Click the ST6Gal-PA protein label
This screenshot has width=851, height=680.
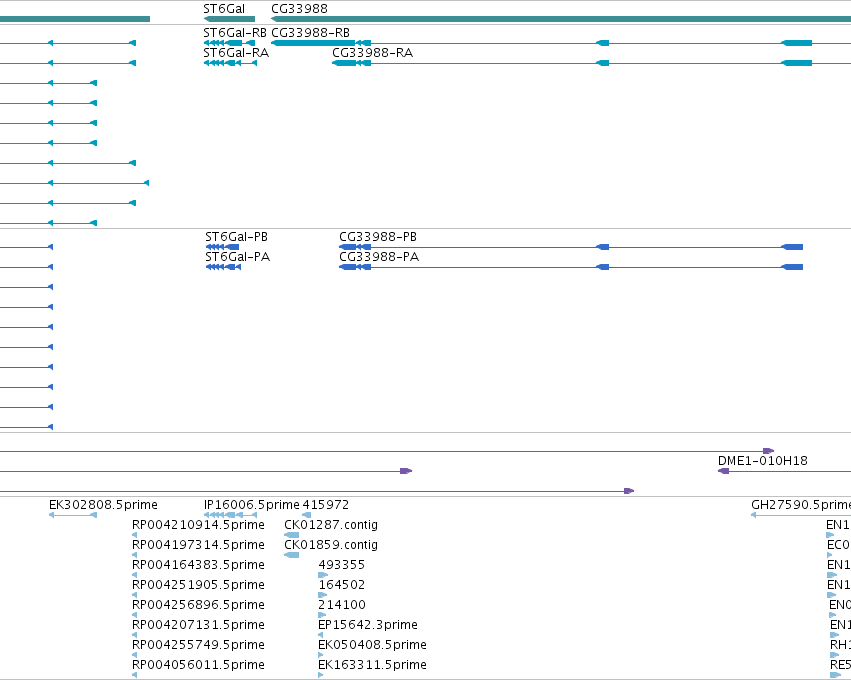pyautogui.click(x=237, y=257)
